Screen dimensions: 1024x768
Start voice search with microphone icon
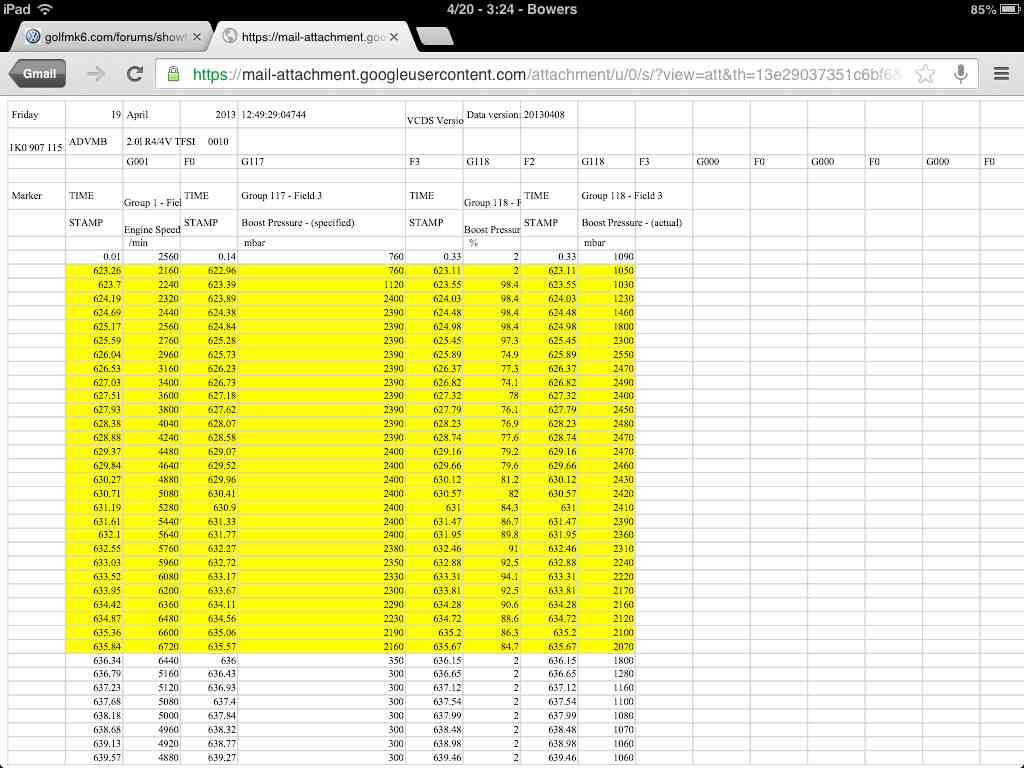[960, 73]
